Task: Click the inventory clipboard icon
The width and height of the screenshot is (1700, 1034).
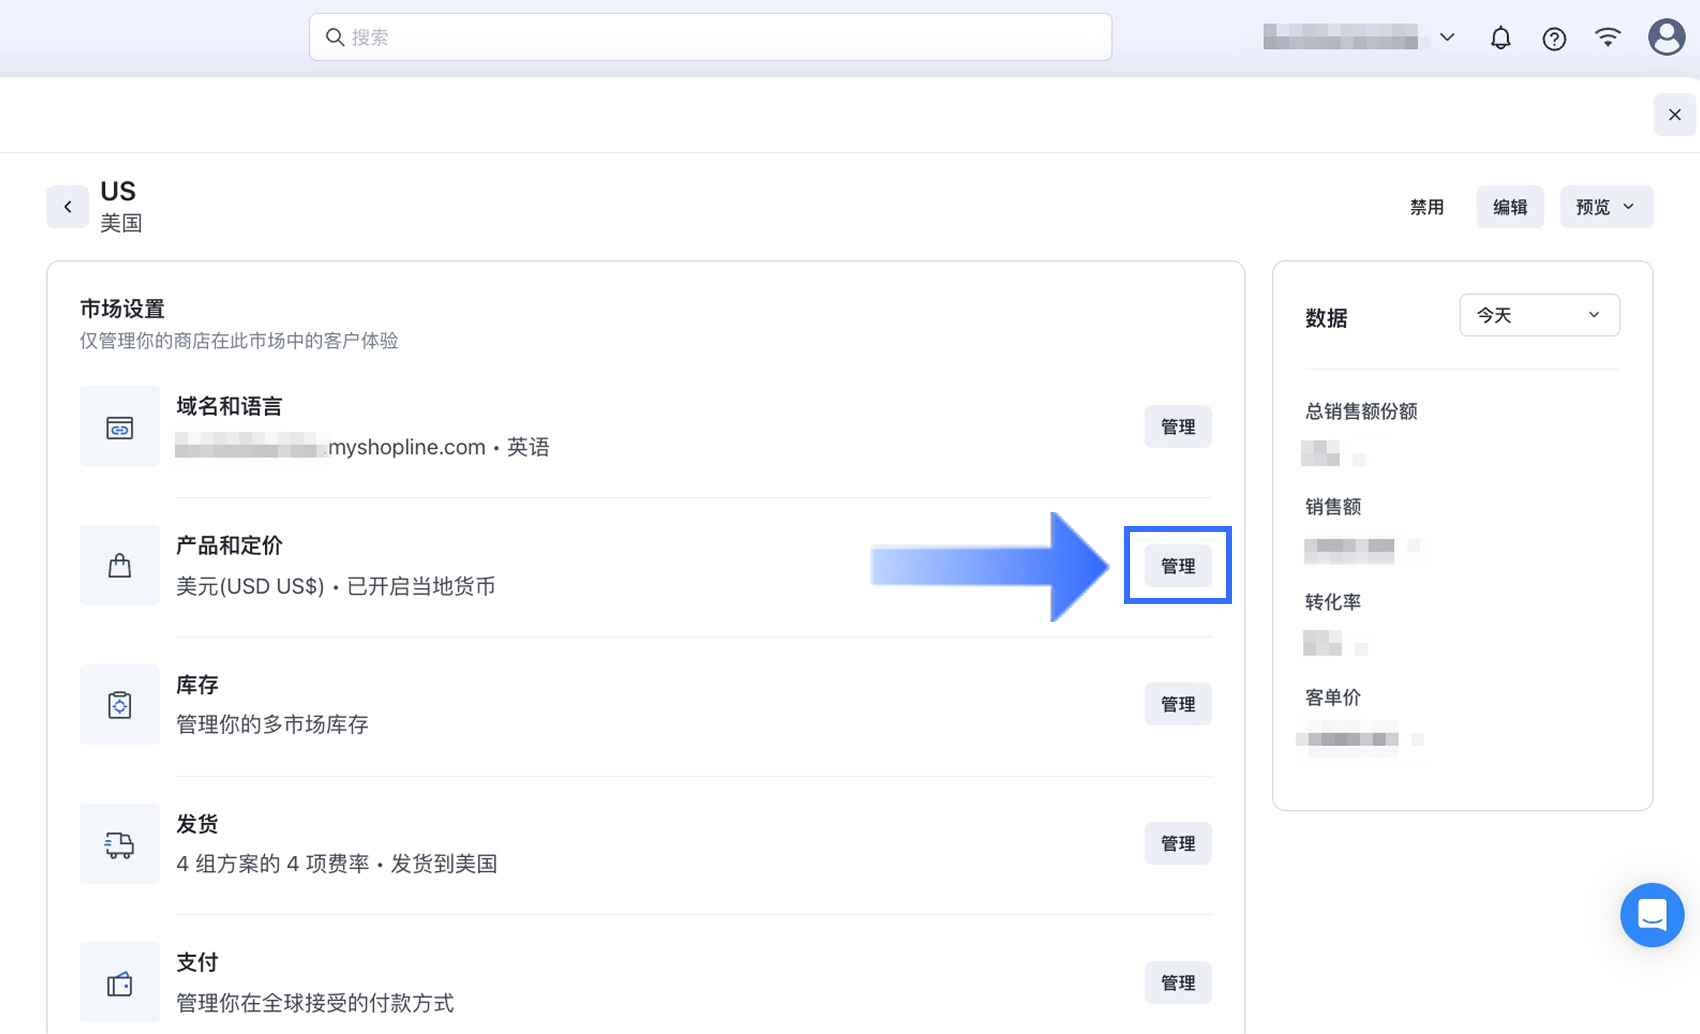Action: 120,704
